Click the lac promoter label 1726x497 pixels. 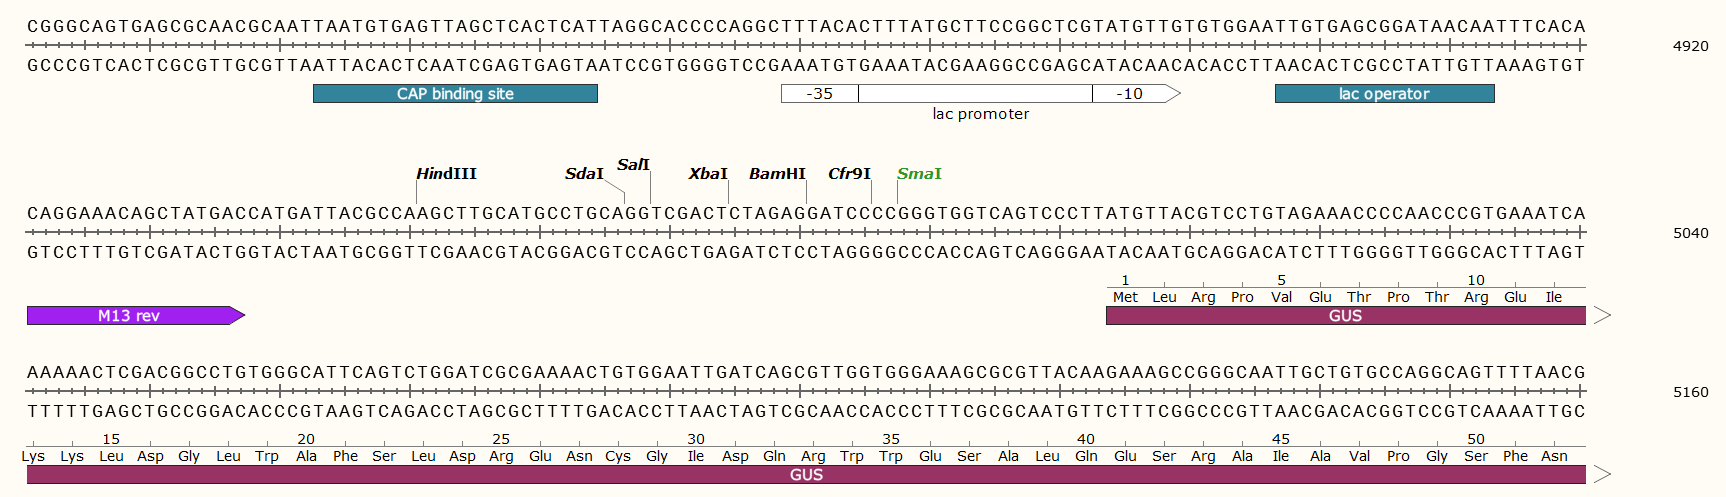point(980,114)
